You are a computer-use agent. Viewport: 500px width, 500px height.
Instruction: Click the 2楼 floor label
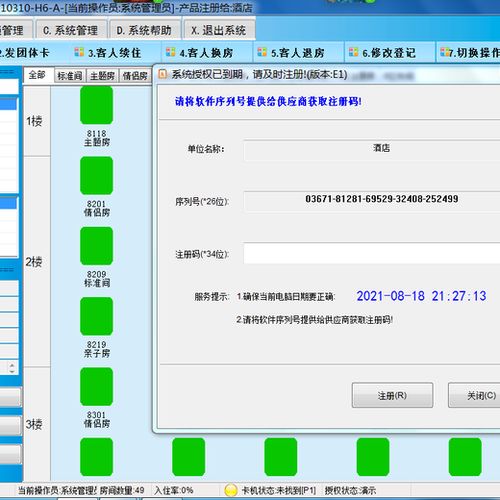(34, 262)
